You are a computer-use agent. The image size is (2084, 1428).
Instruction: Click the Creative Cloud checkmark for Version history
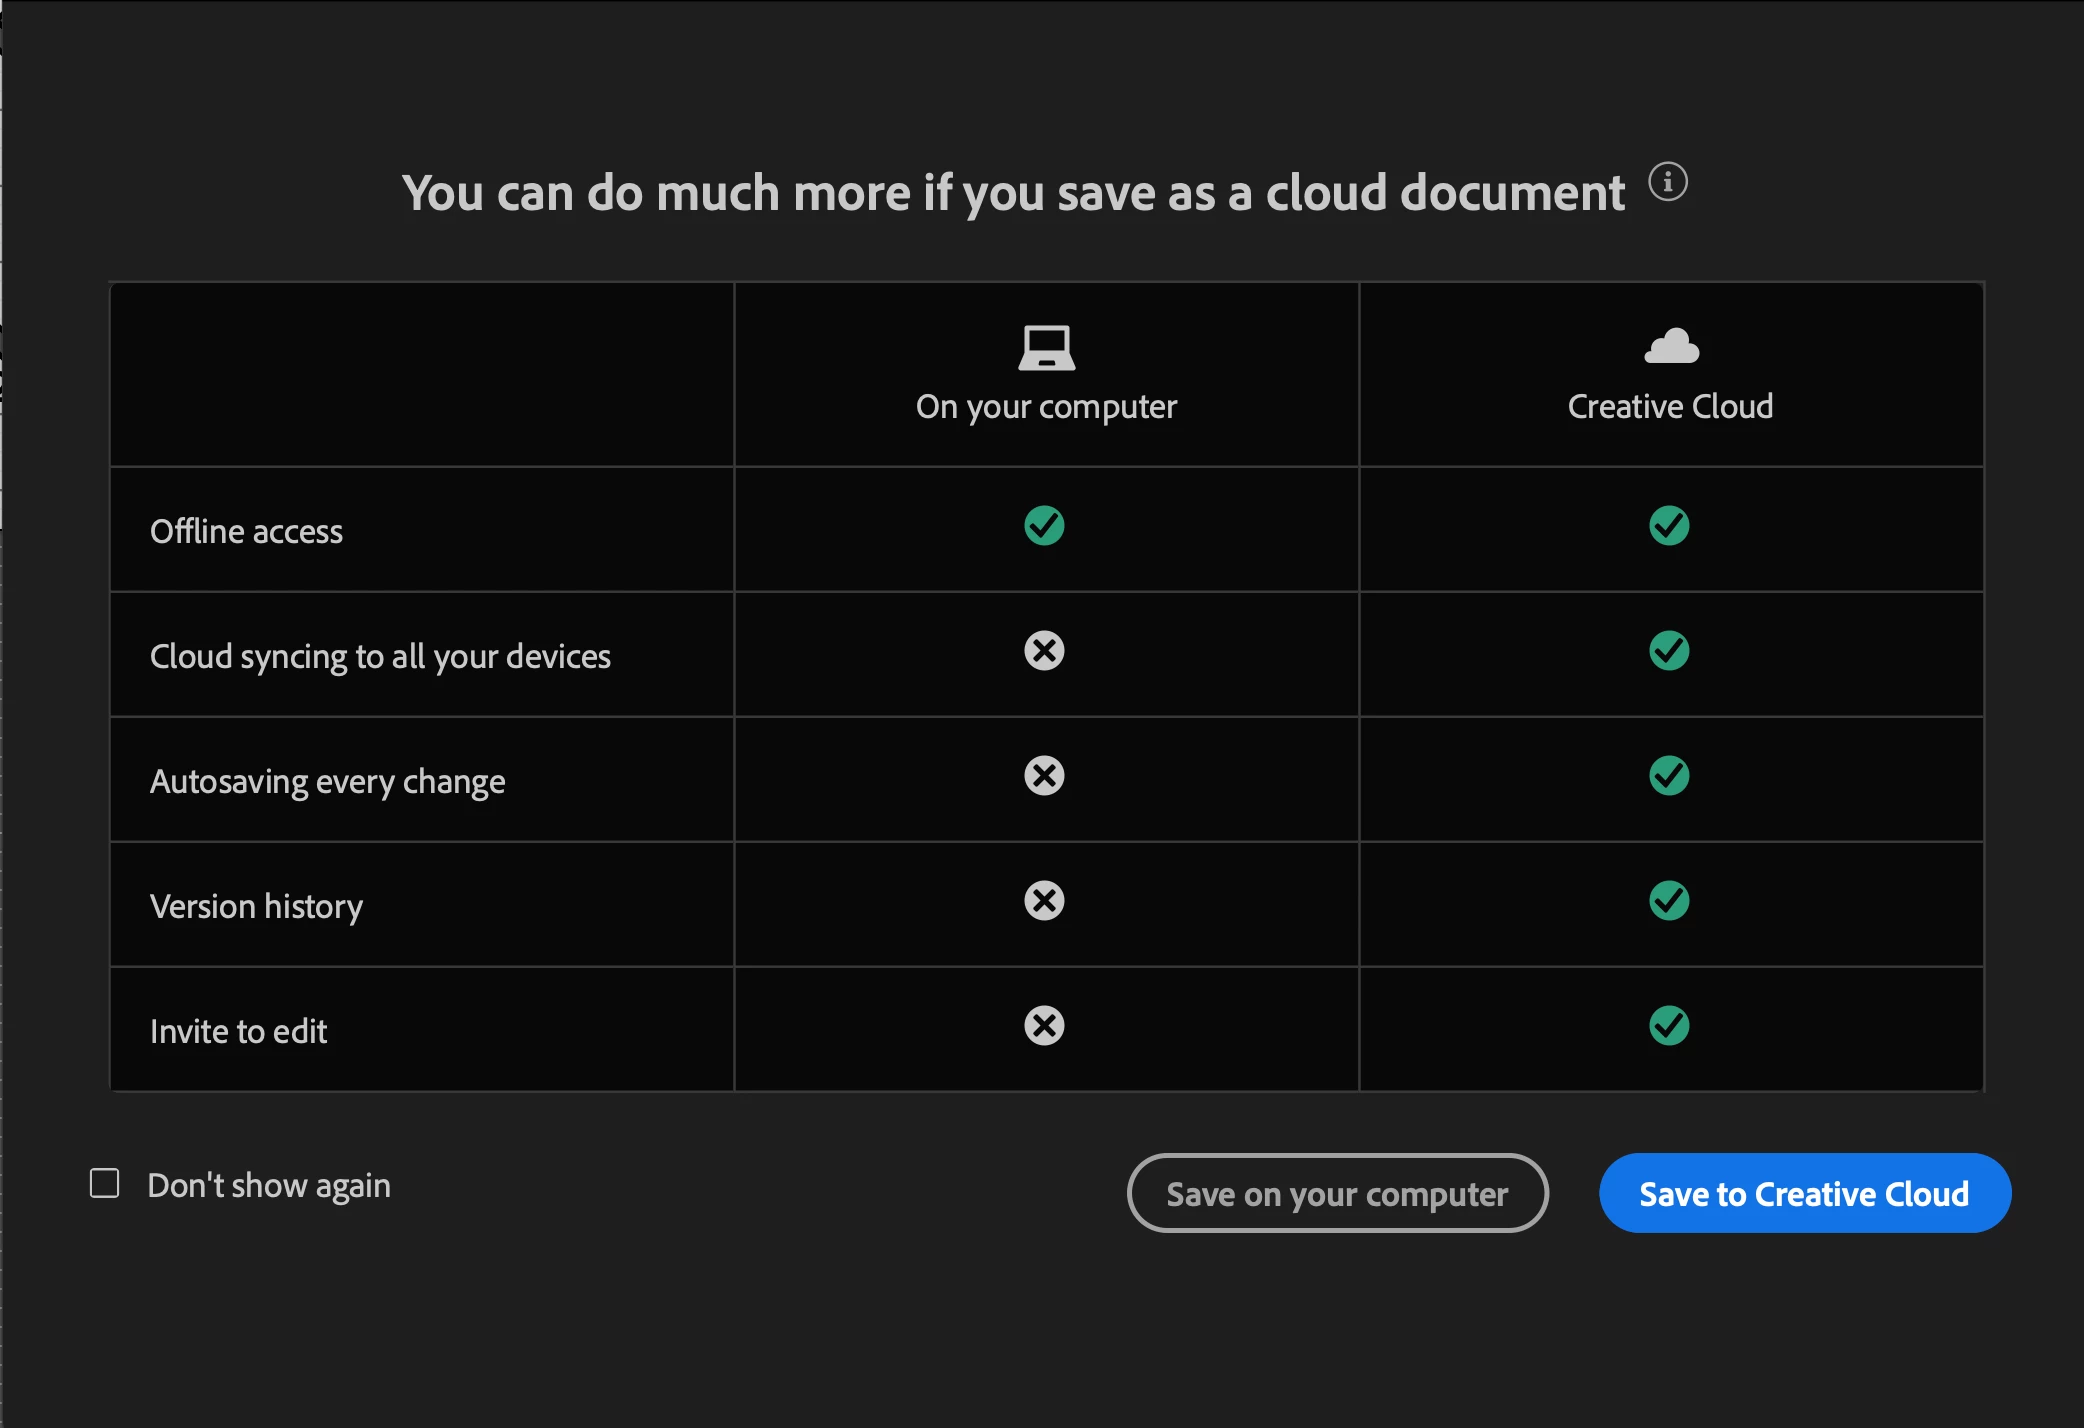(x=1669, y=901)
